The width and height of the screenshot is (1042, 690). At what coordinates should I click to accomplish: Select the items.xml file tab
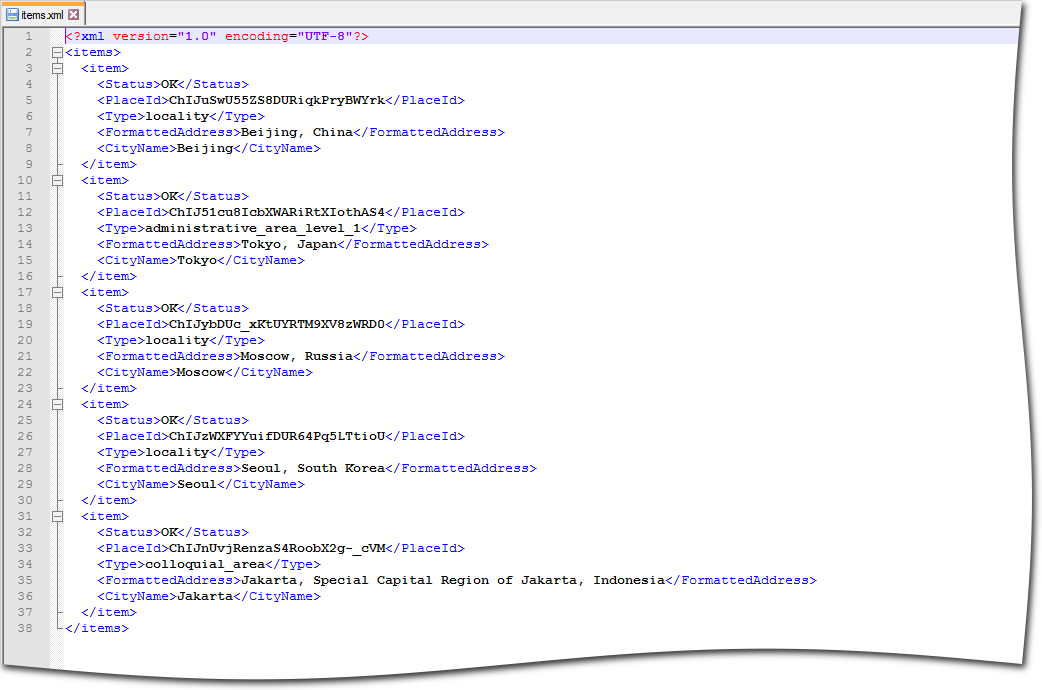[42, 15]
